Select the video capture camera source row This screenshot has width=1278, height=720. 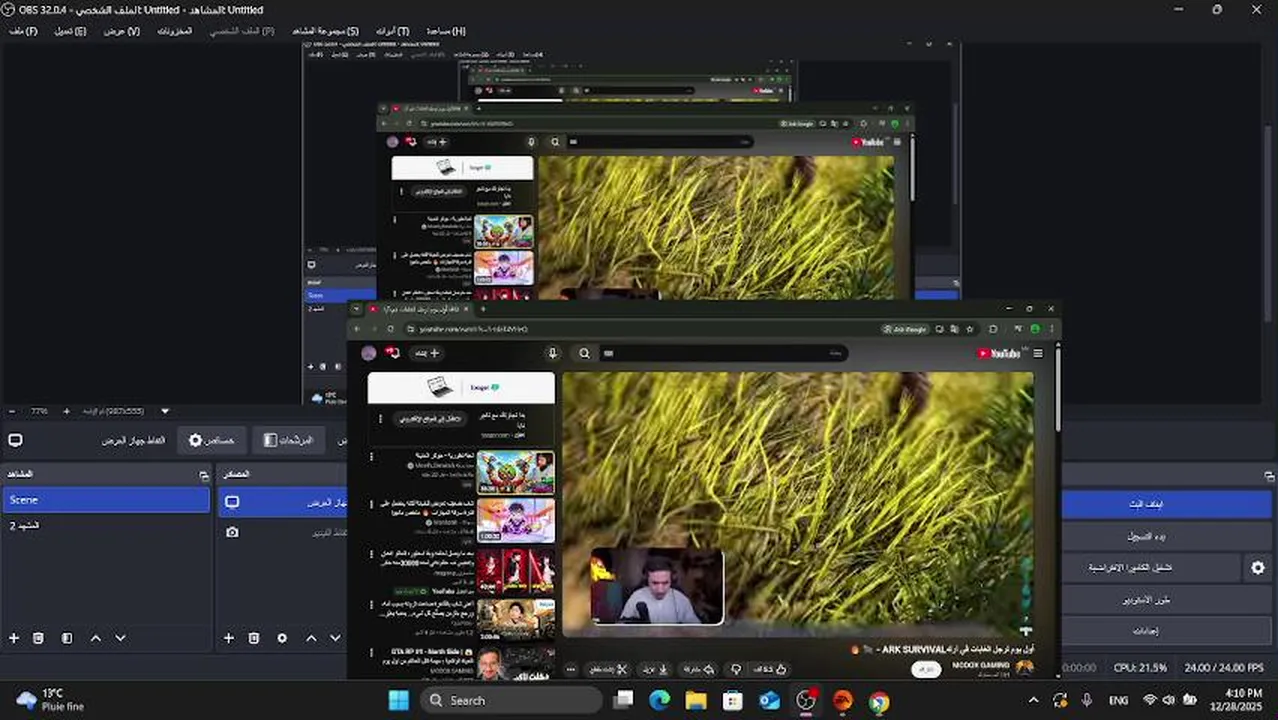[x=282, y=532]
